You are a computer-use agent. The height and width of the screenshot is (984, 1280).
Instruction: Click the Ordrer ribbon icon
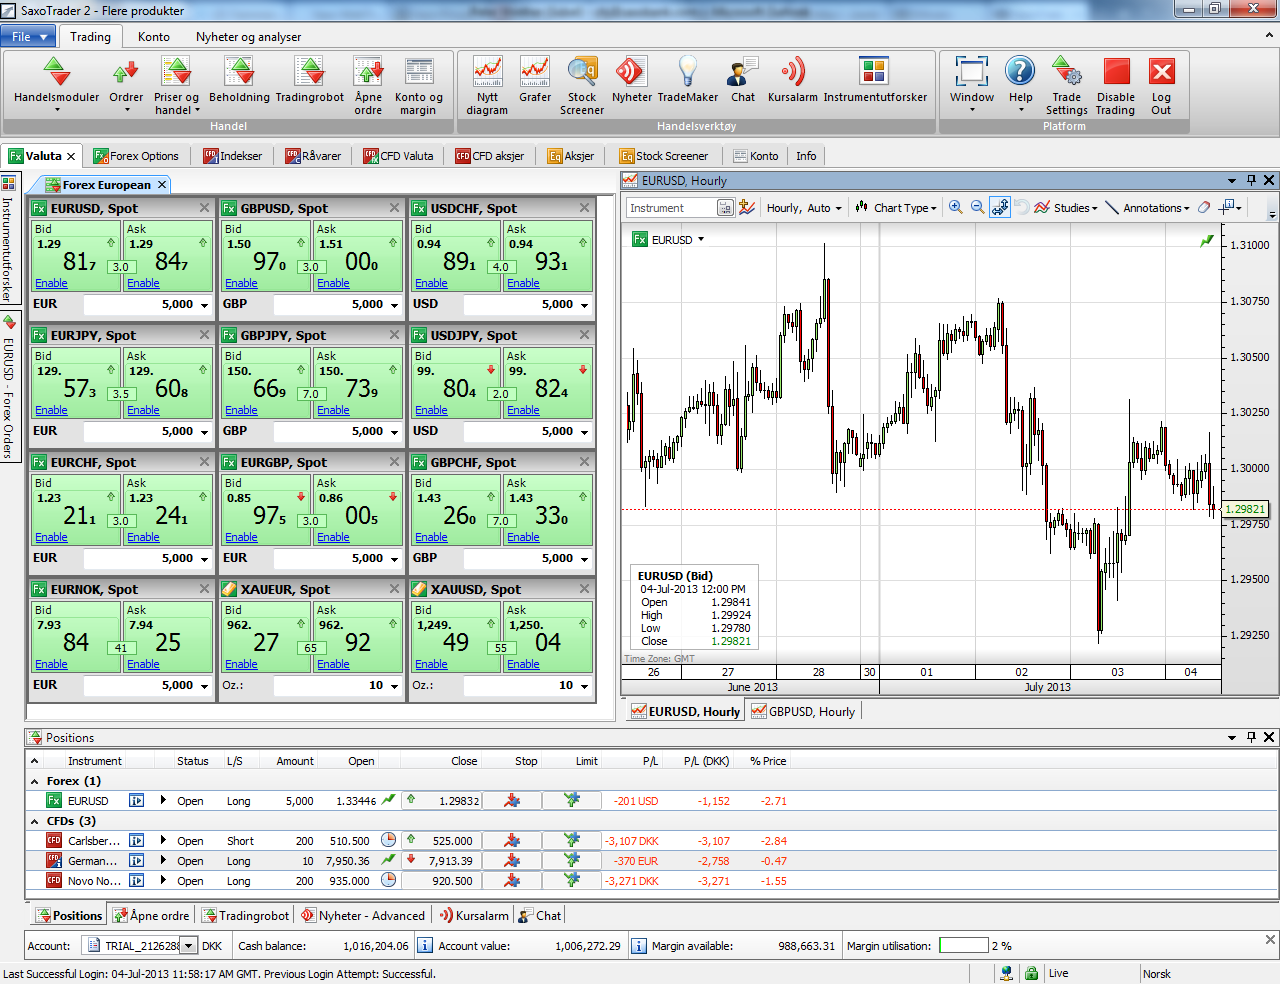click(x=126, y=84)
